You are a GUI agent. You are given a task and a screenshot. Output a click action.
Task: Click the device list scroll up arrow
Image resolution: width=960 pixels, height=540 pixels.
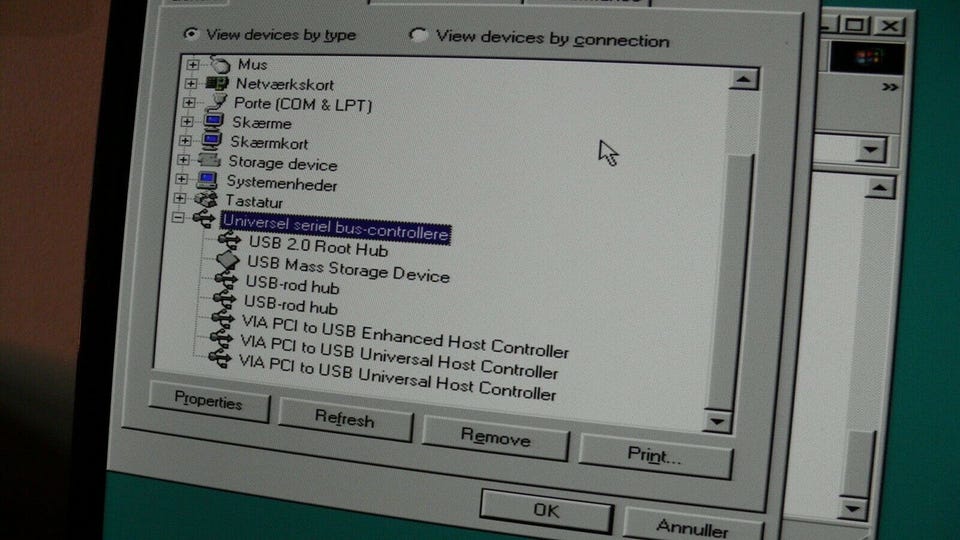[x=744, y=80]
